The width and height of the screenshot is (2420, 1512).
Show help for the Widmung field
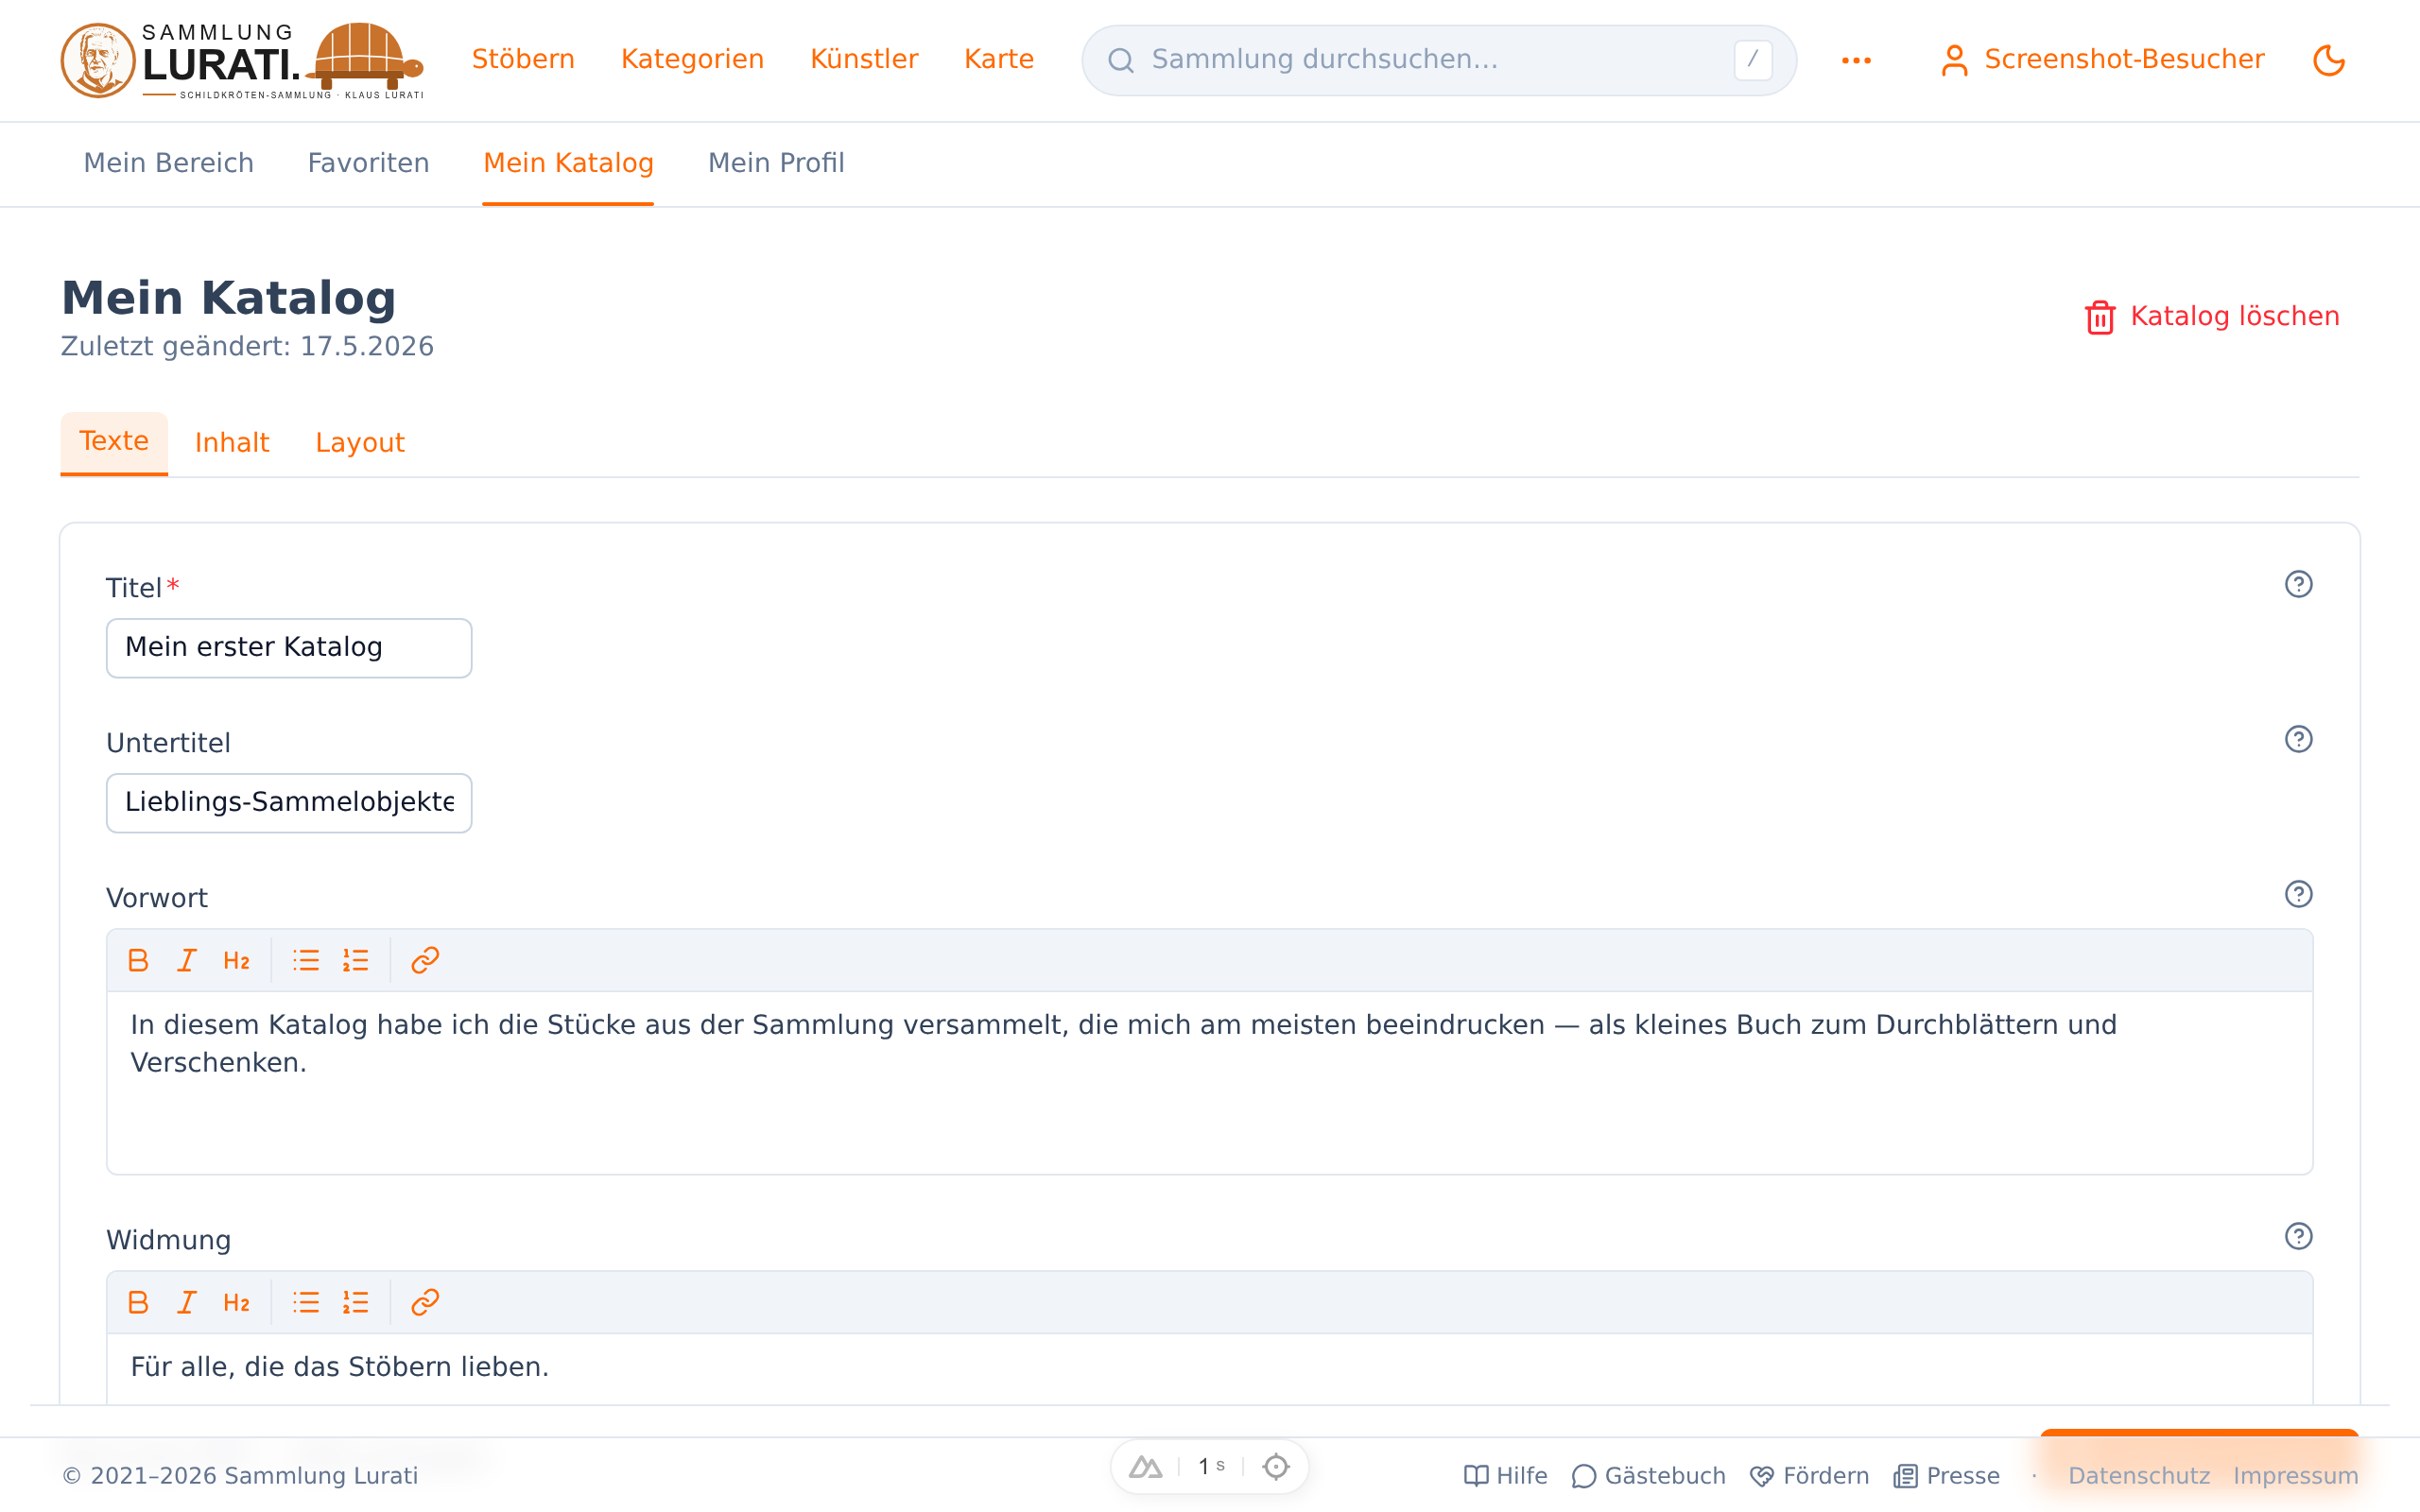pyautogui.click(x=2298, y=1236)
